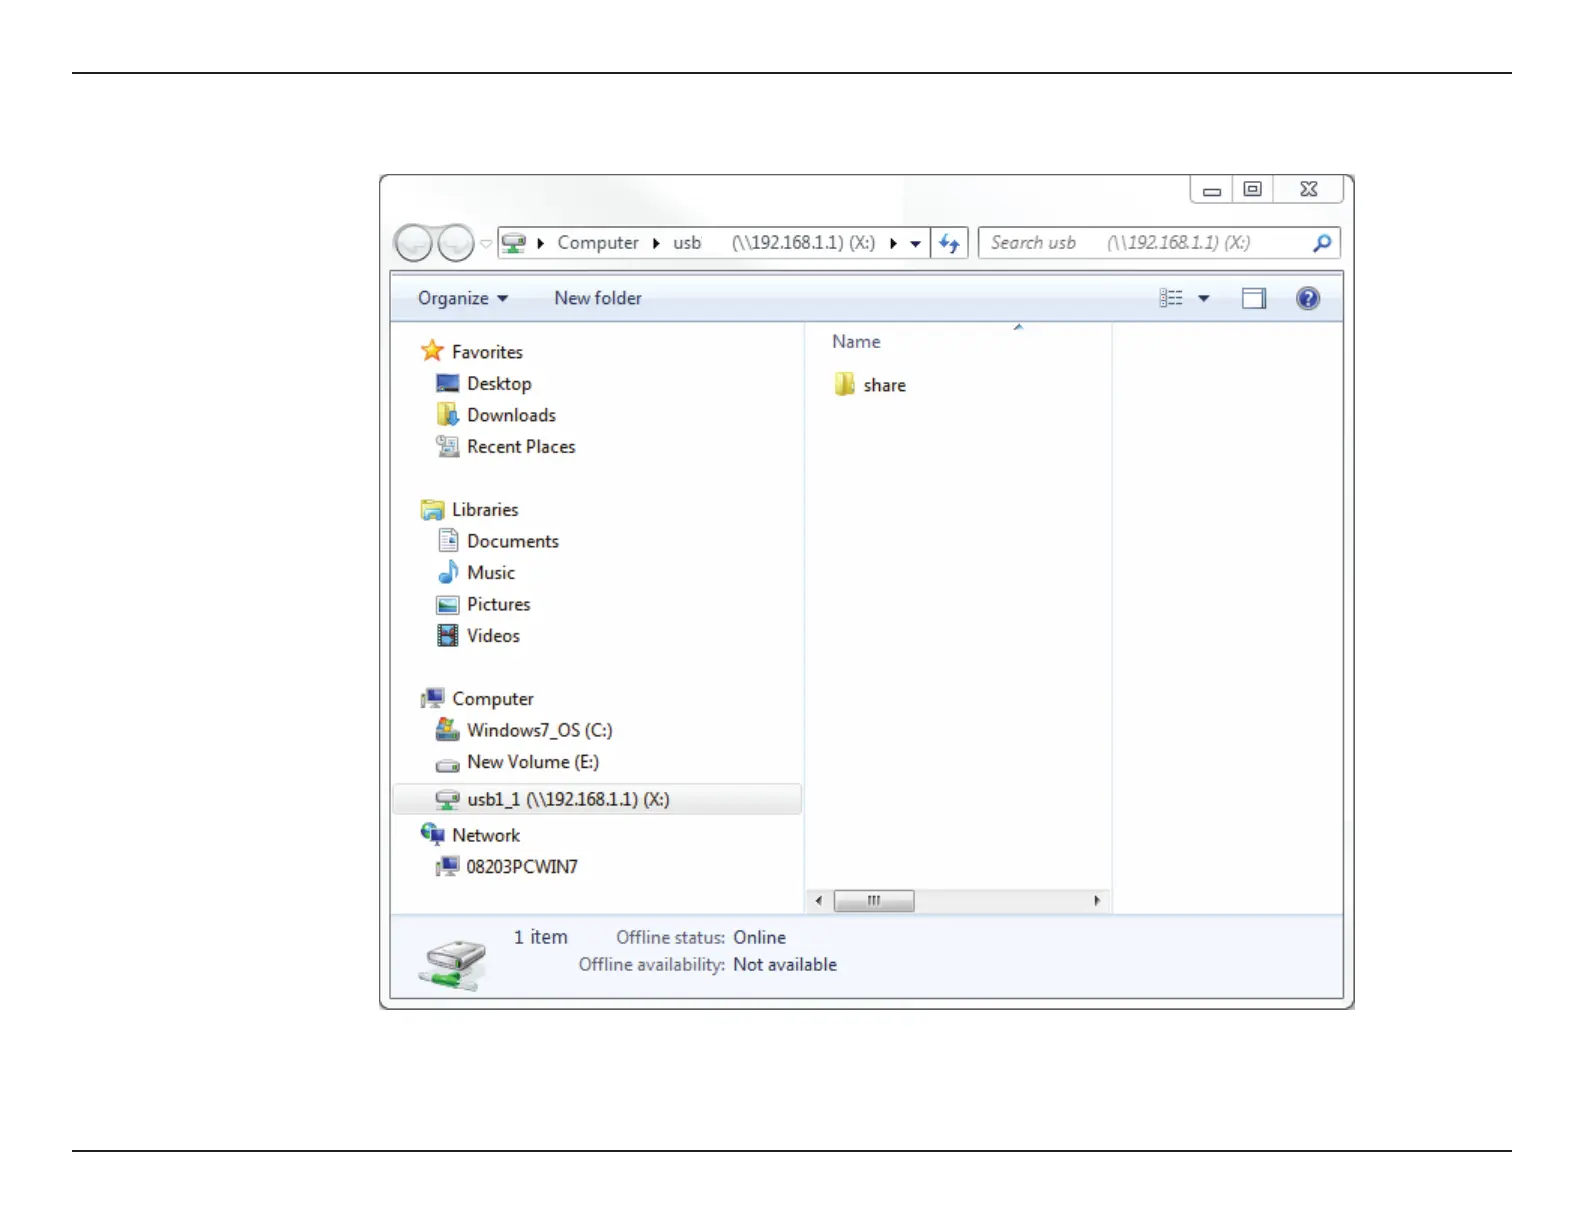This screenshot has height=1224, width=1584.
Task: Select the usb (\\192.168.1.1) (X:) breadcrumb
Action: [x=774, y=243]
